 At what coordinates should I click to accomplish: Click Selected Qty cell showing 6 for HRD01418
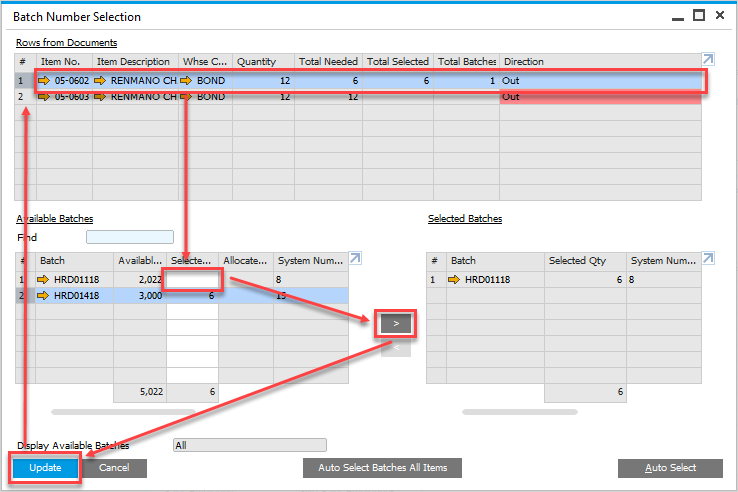pyautogui.click(x=193, y=296)
